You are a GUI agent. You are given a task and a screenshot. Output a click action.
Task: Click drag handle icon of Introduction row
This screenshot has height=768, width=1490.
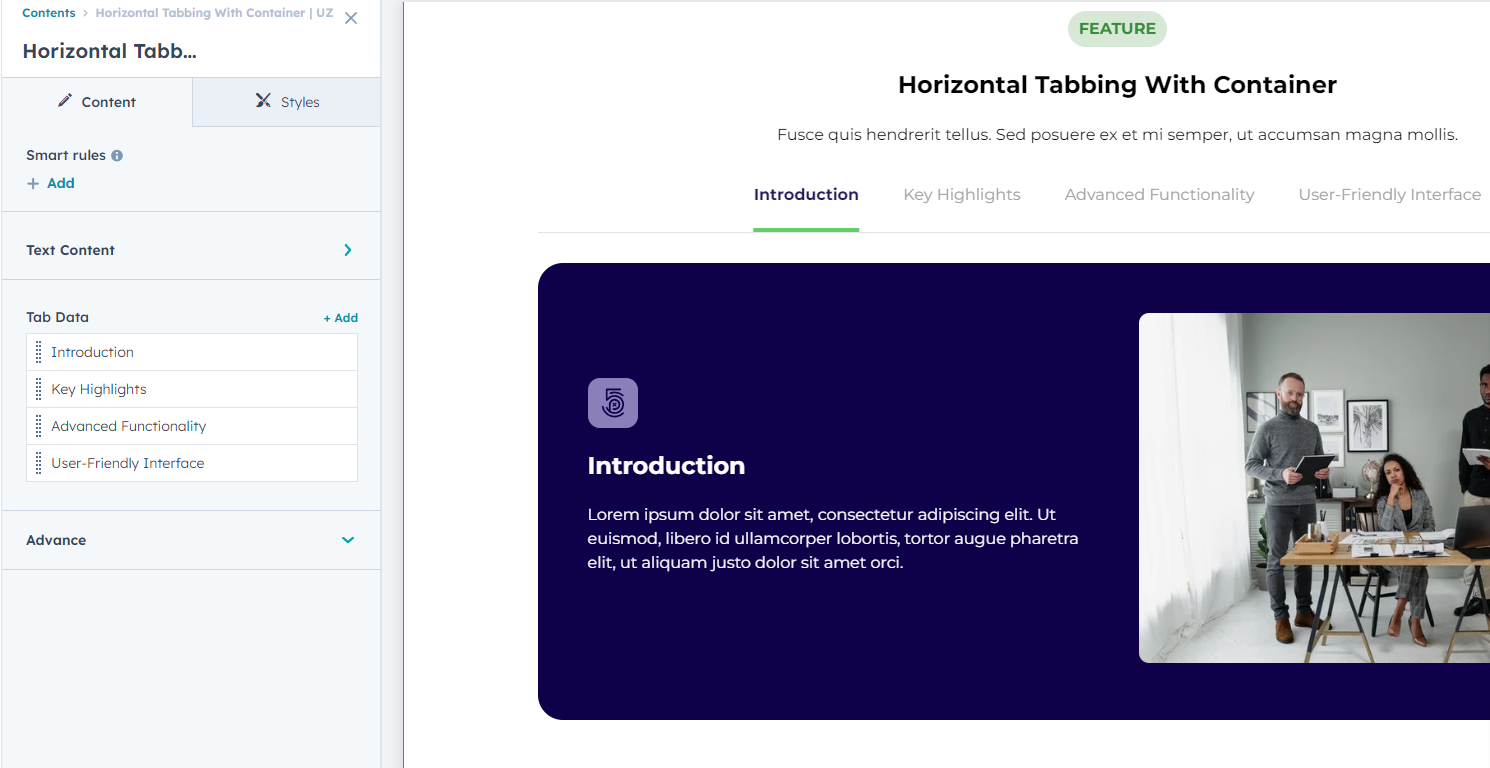(39, 352)
